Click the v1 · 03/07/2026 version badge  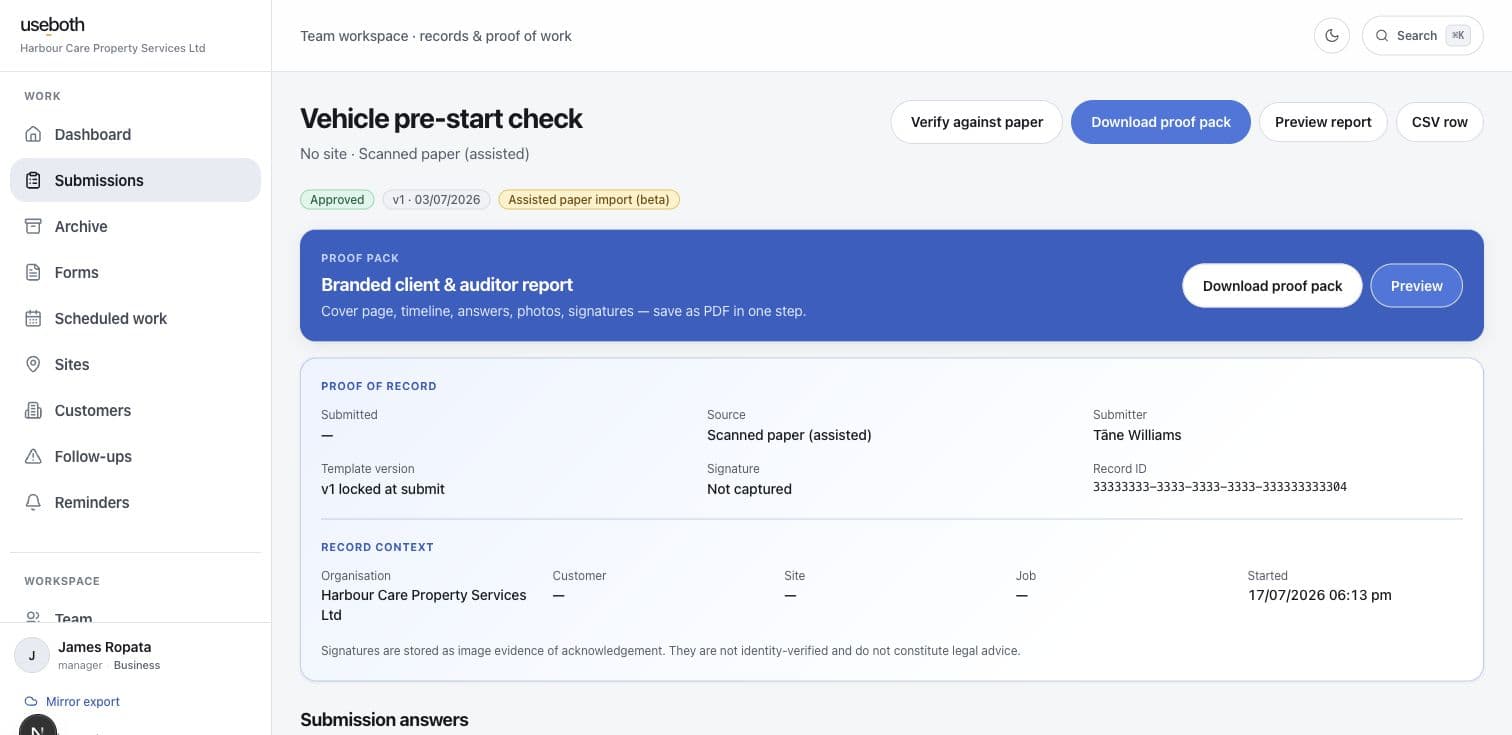click(x=436, y=199)
